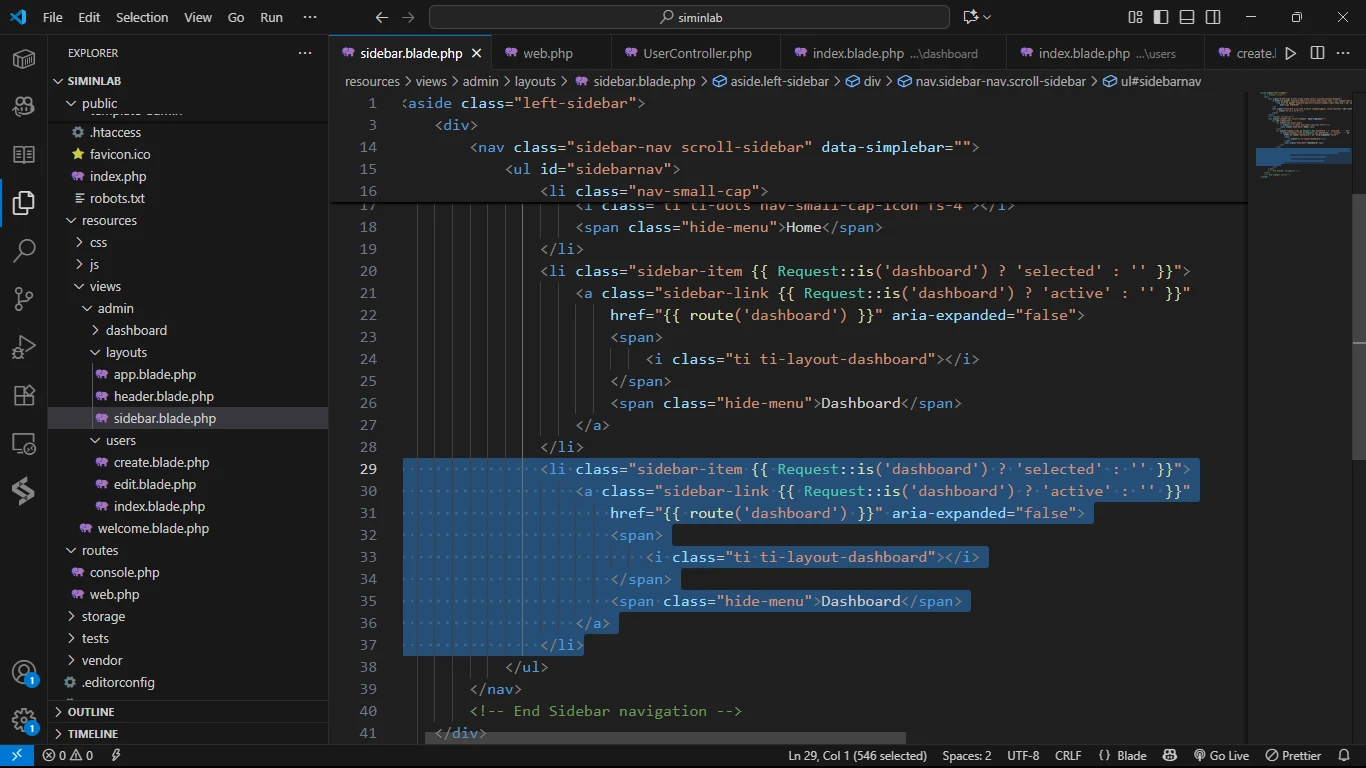Toggle the secondary side bar

(1213, 17)
